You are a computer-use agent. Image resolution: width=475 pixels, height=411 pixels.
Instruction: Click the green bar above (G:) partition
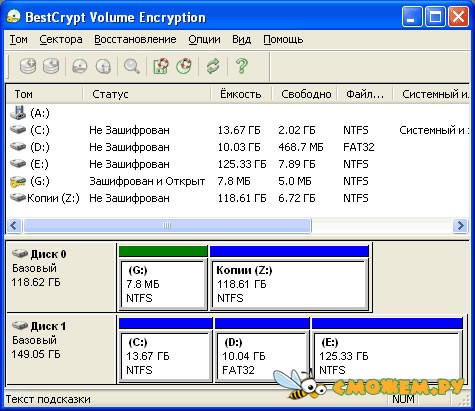(x=163, y=251)
